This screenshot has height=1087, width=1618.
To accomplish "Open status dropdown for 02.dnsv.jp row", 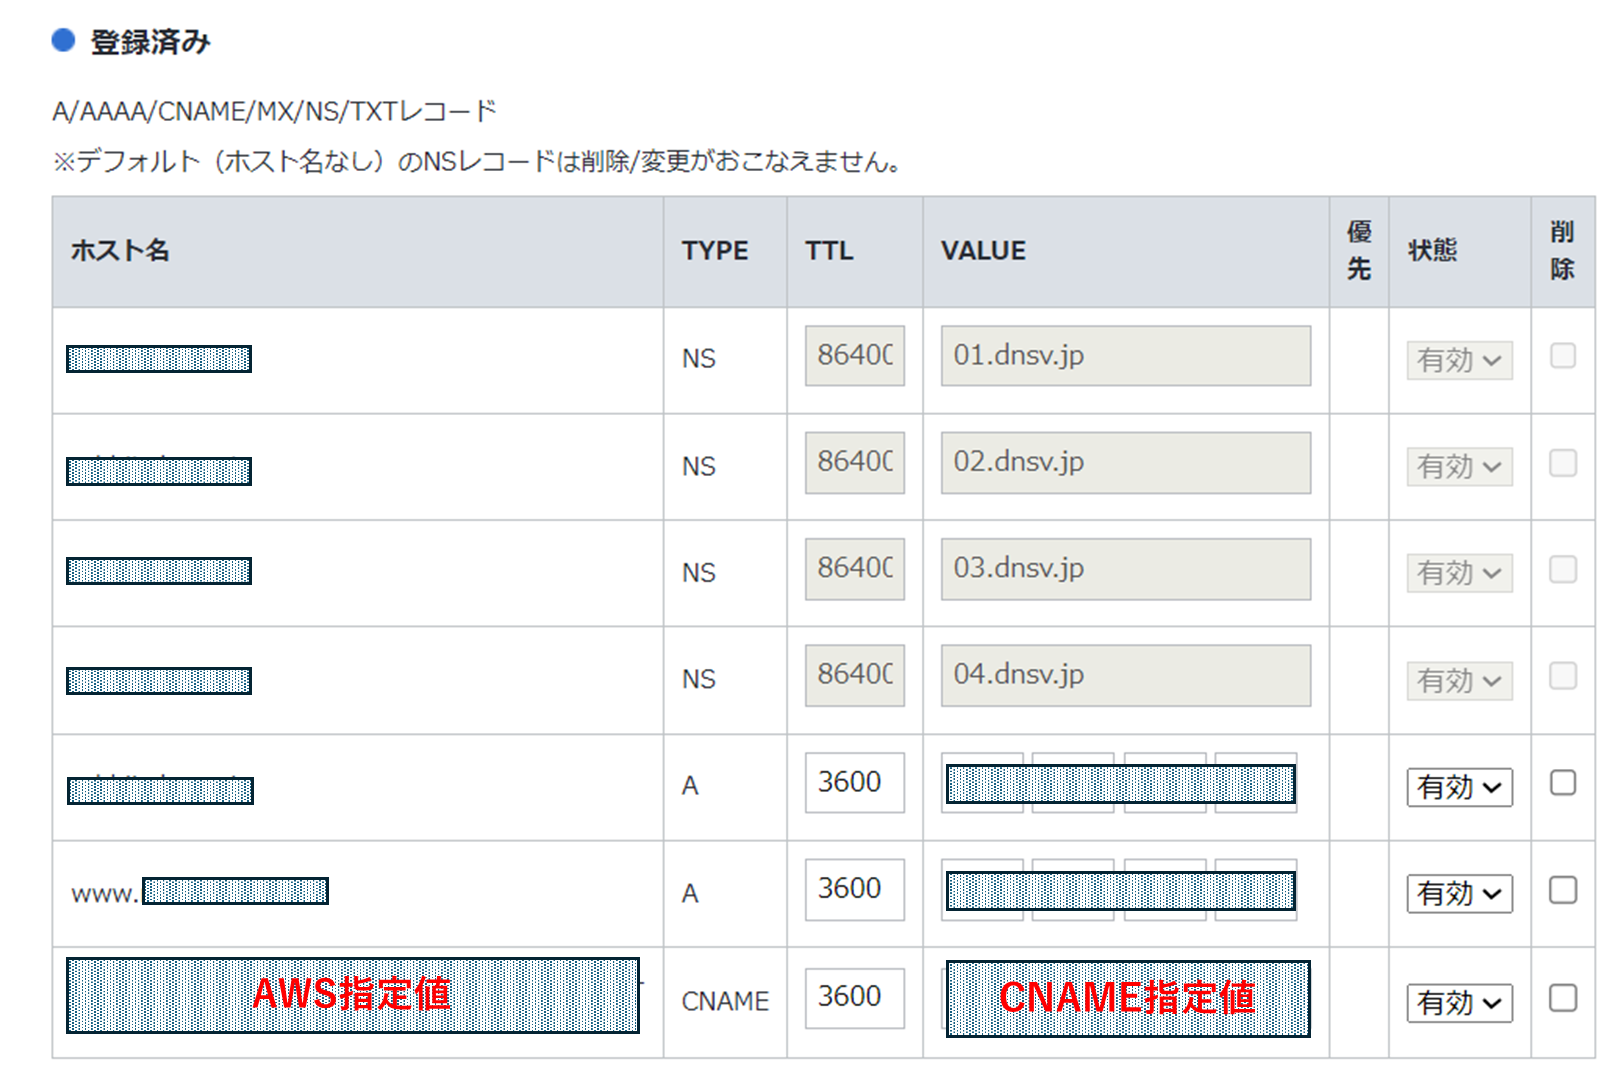I will click(1459, 466).
